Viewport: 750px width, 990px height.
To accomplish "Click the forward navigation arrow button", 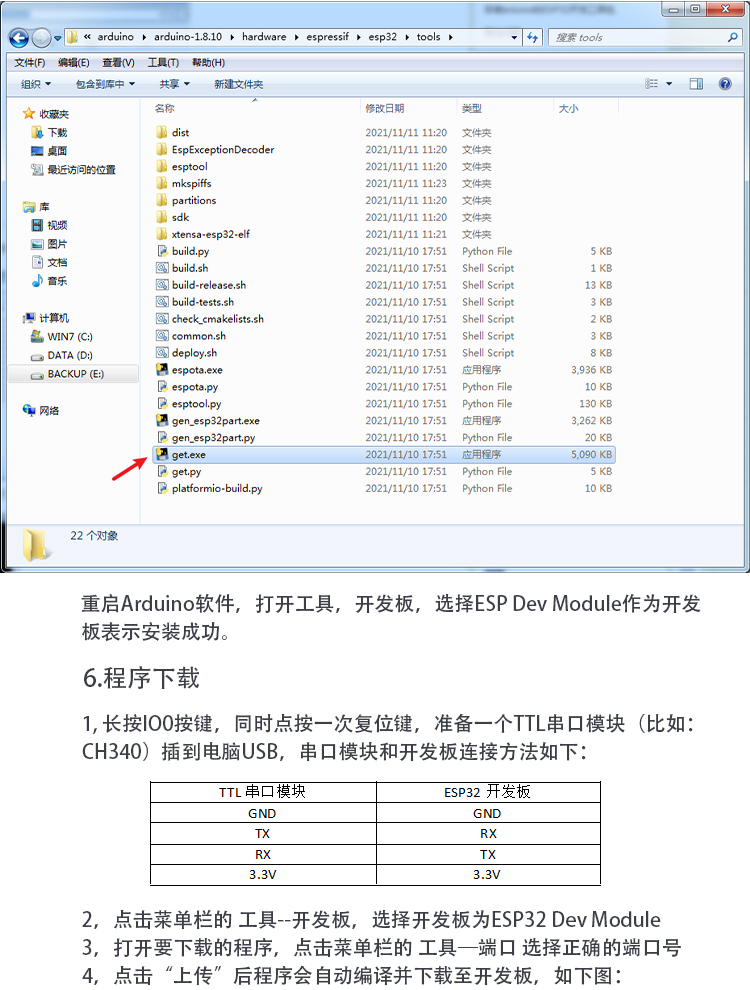I will click(x=42, y=38).
